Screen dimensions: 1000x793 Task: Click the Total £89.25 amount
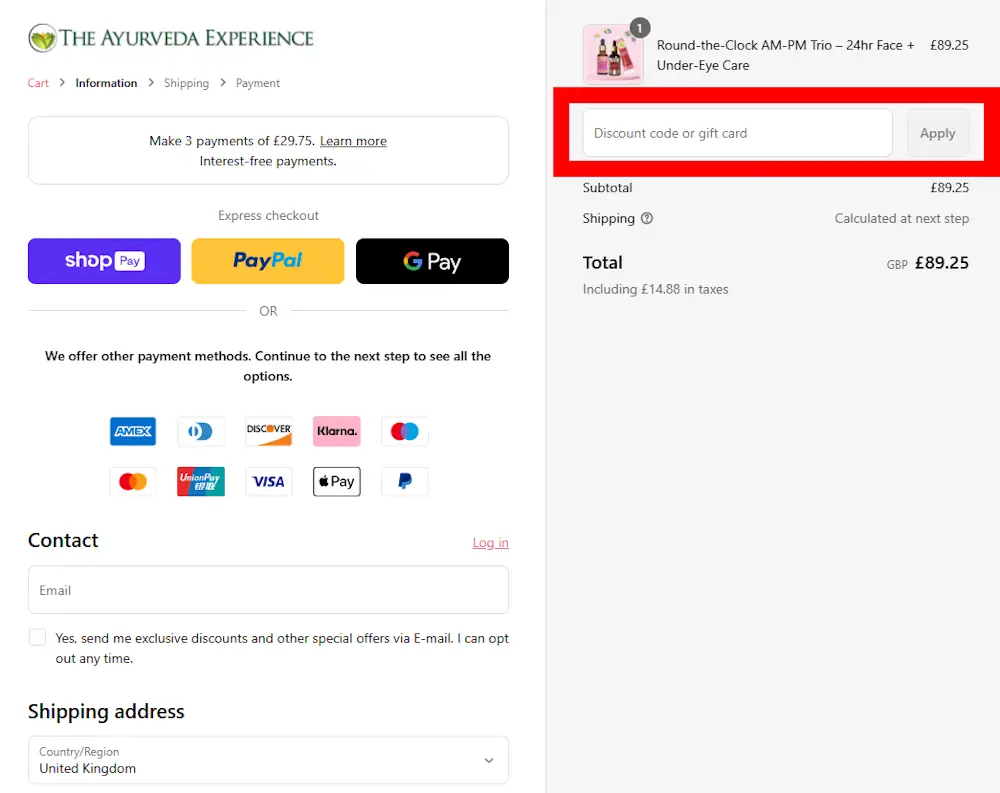pos(941,263)
